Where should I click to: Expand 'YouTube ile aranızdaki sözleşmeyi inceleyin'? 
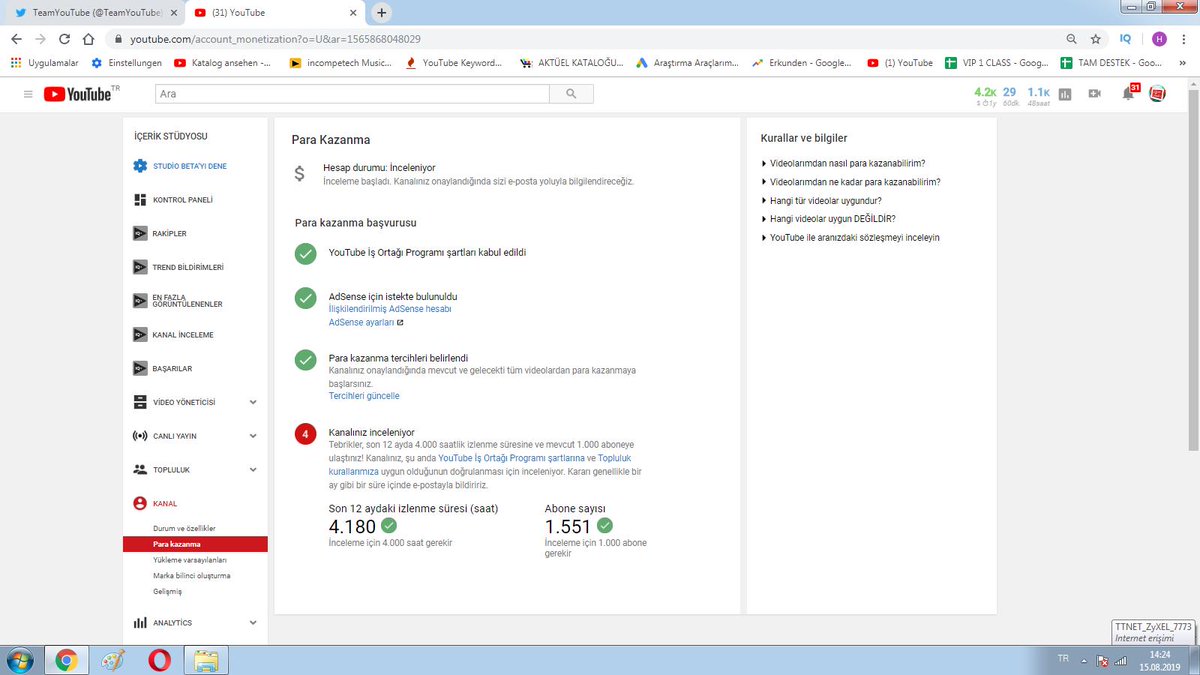[x=850, y=238]
